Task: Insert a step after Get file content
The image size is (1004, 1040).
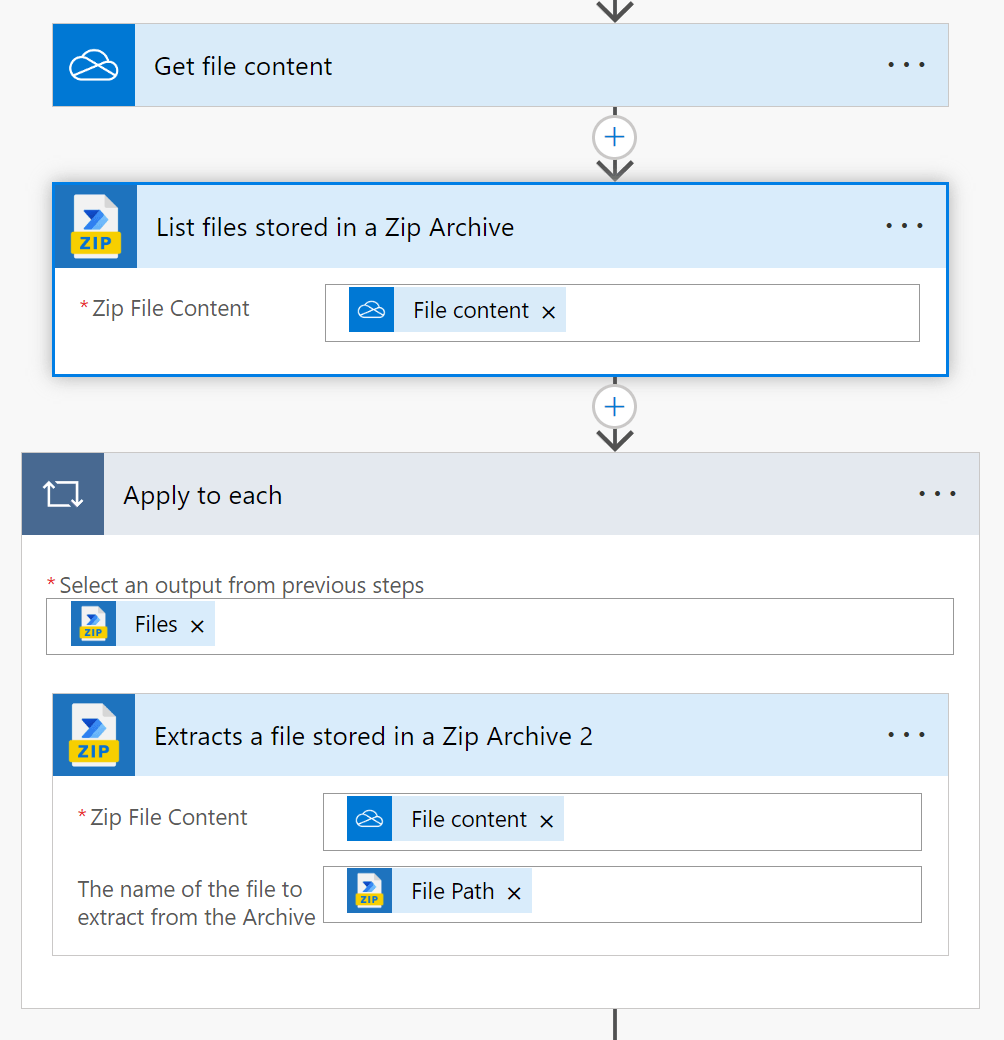Action: (613, 137)
